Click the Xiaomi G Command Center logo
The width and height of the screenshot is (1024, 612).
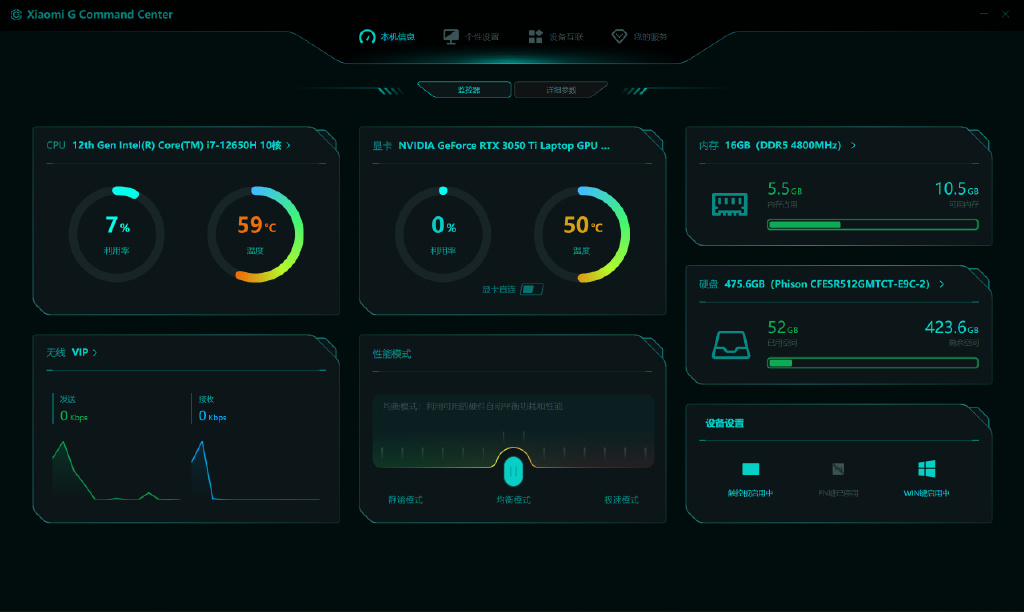(16, 14)
